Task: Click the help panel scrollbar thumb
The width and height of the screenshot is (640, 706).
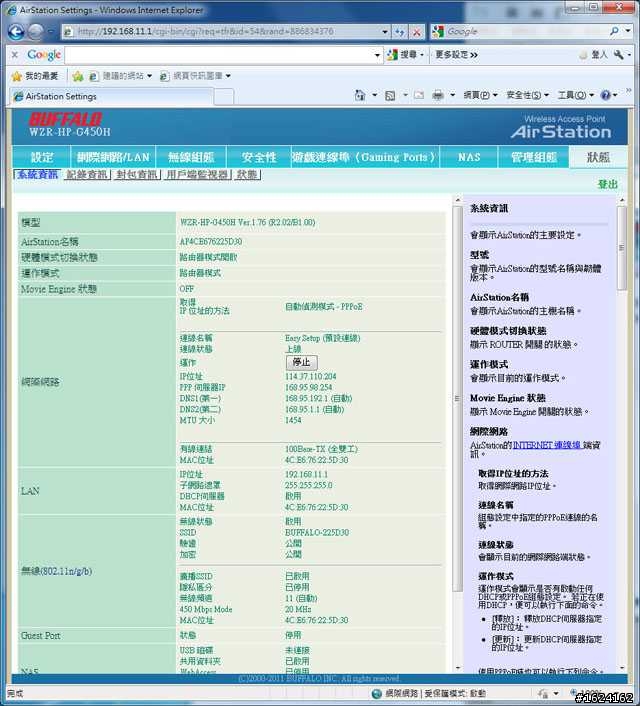Action: coord(622,249)
